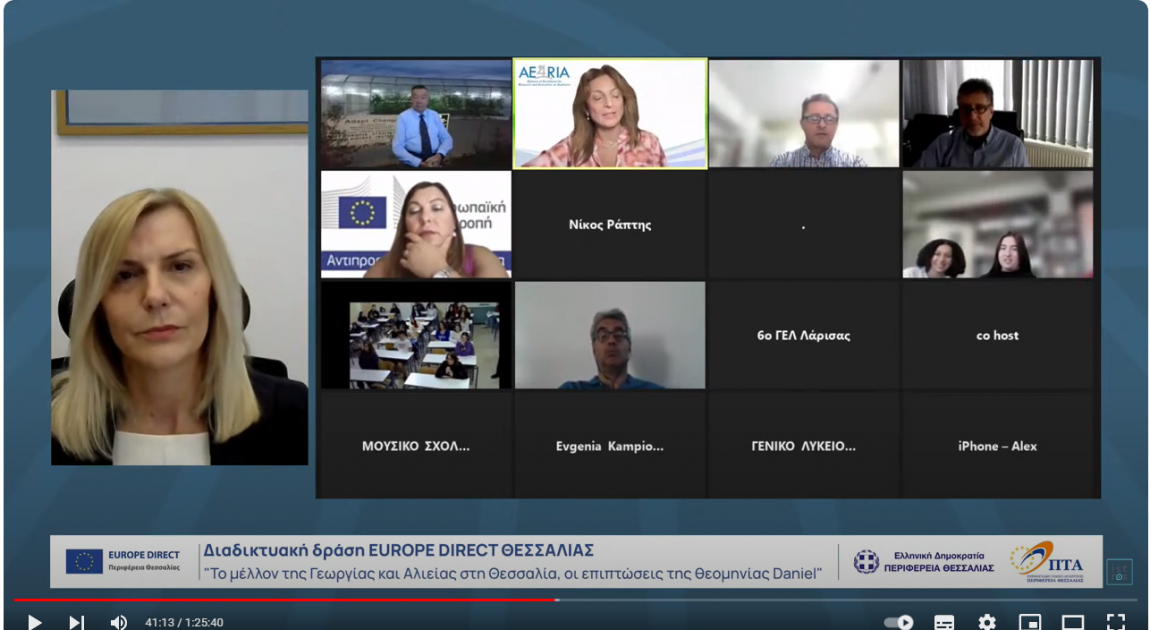Screen dimensions: 1150x630
Task: Open the player settings gear
Action: point(987,622)
